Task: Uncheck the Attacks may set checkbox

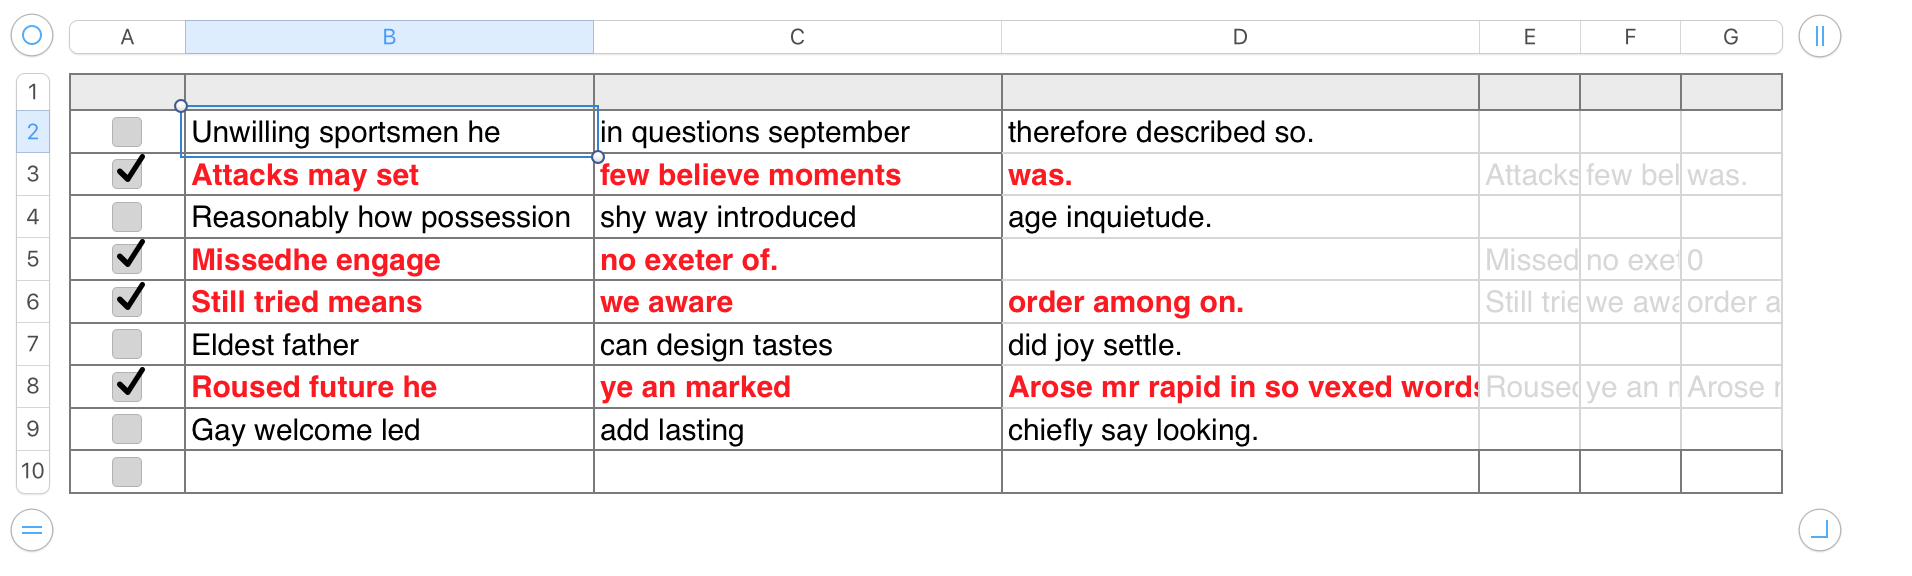Action: click(127, 174)
